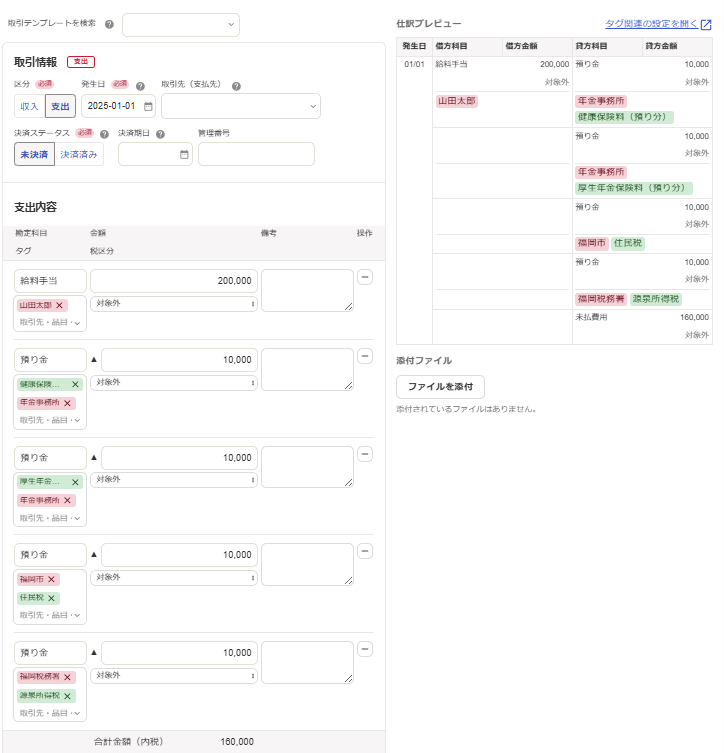Set payment status to 決済済み

tap(79, 154)
